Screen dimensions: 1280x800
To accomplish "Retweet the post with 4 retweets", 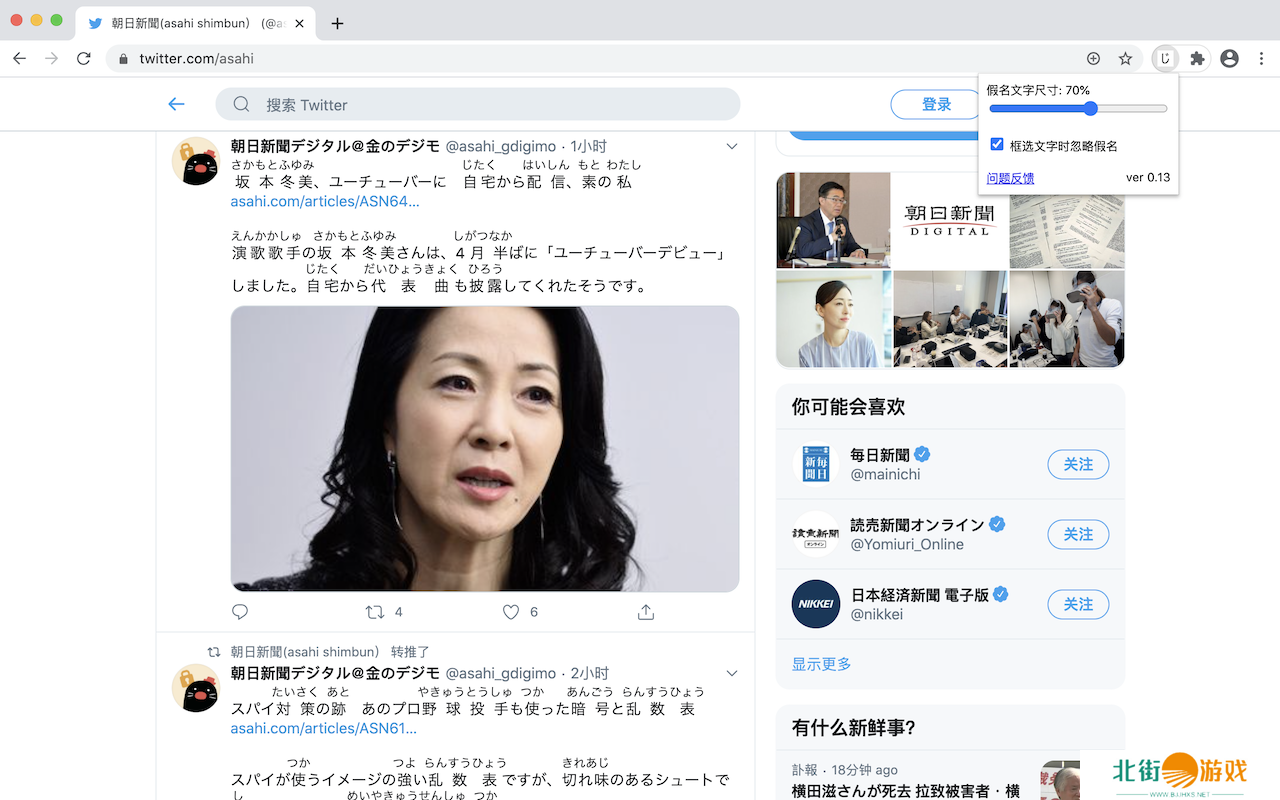I will [x=375, y=612].
